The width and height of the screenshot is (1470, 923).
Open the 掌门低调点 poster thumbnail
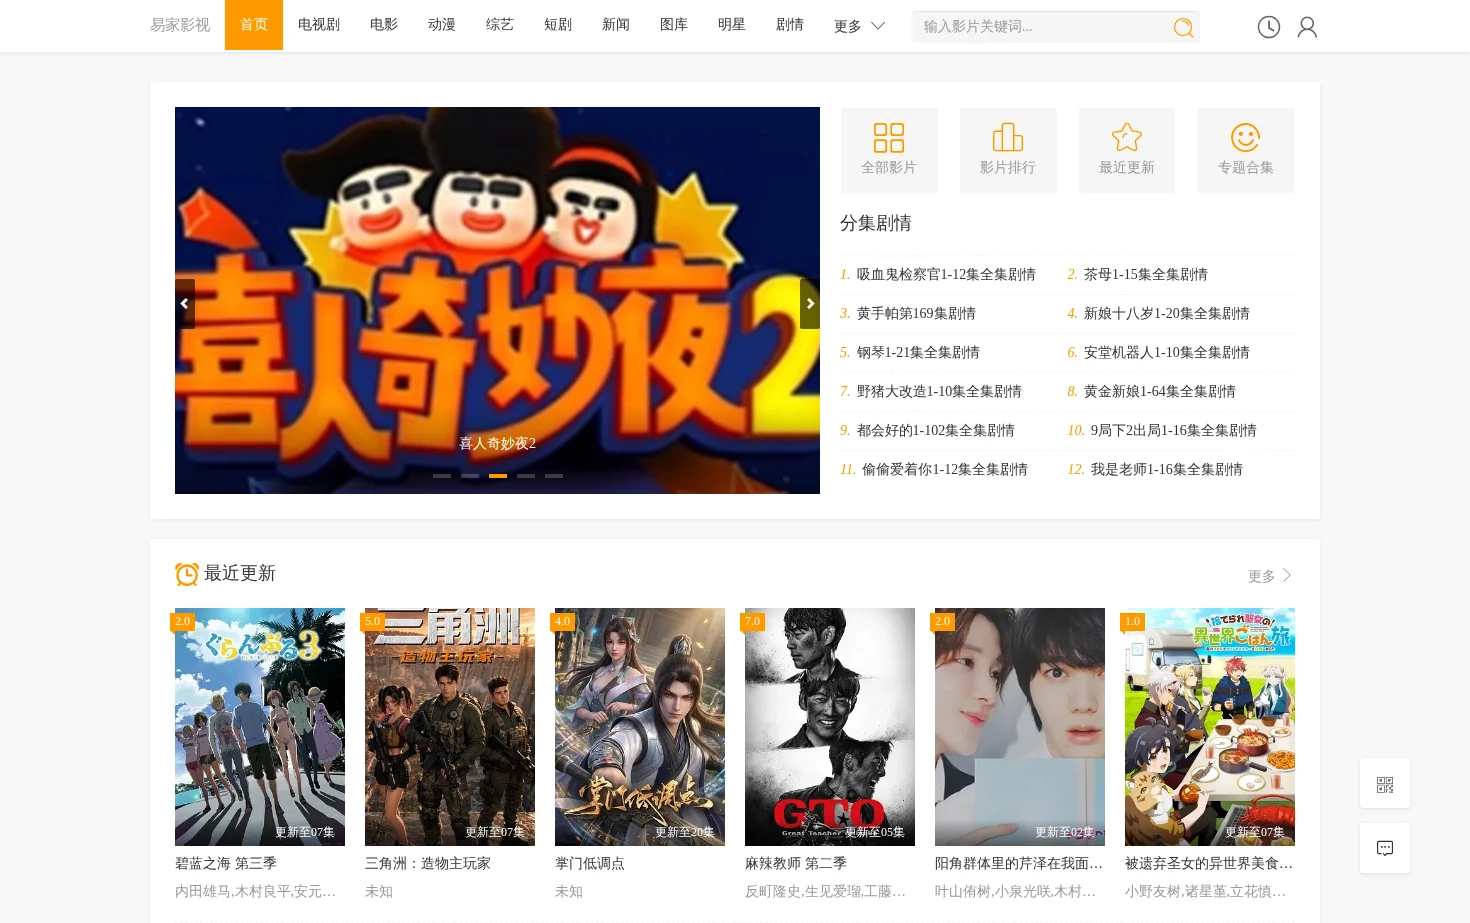tap(640, 727)
